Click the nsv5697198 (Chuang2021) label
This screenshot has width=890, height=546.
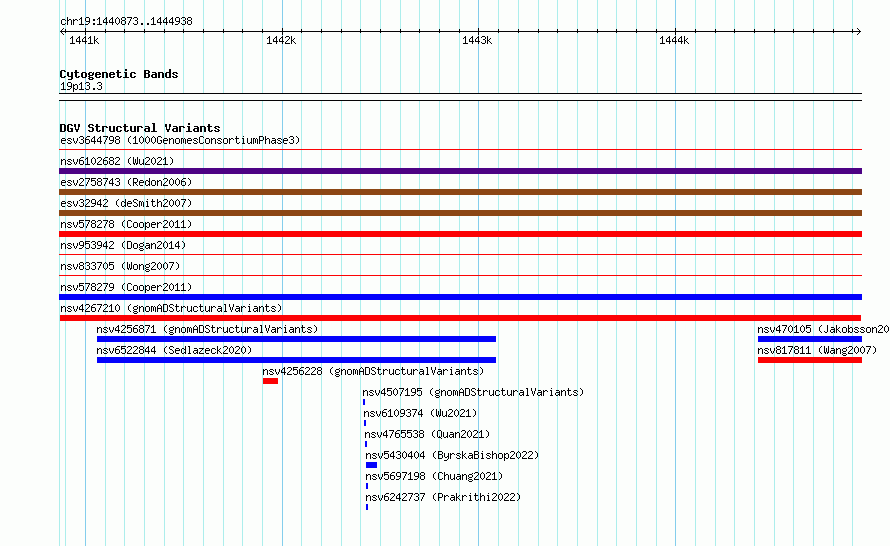[434, 476]
